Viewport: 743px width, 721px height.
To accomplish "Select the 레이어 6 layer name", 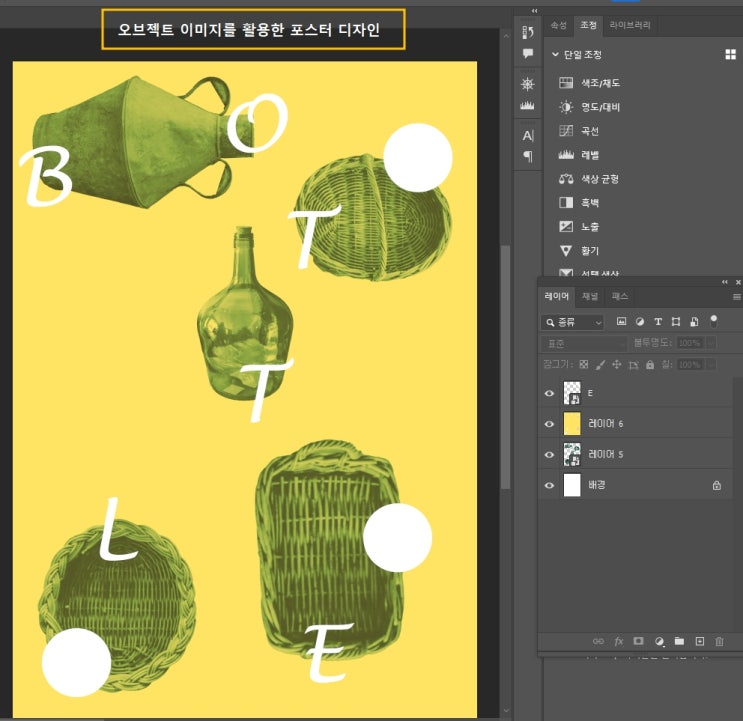I will pyautogui.click(x=606, y=424).
